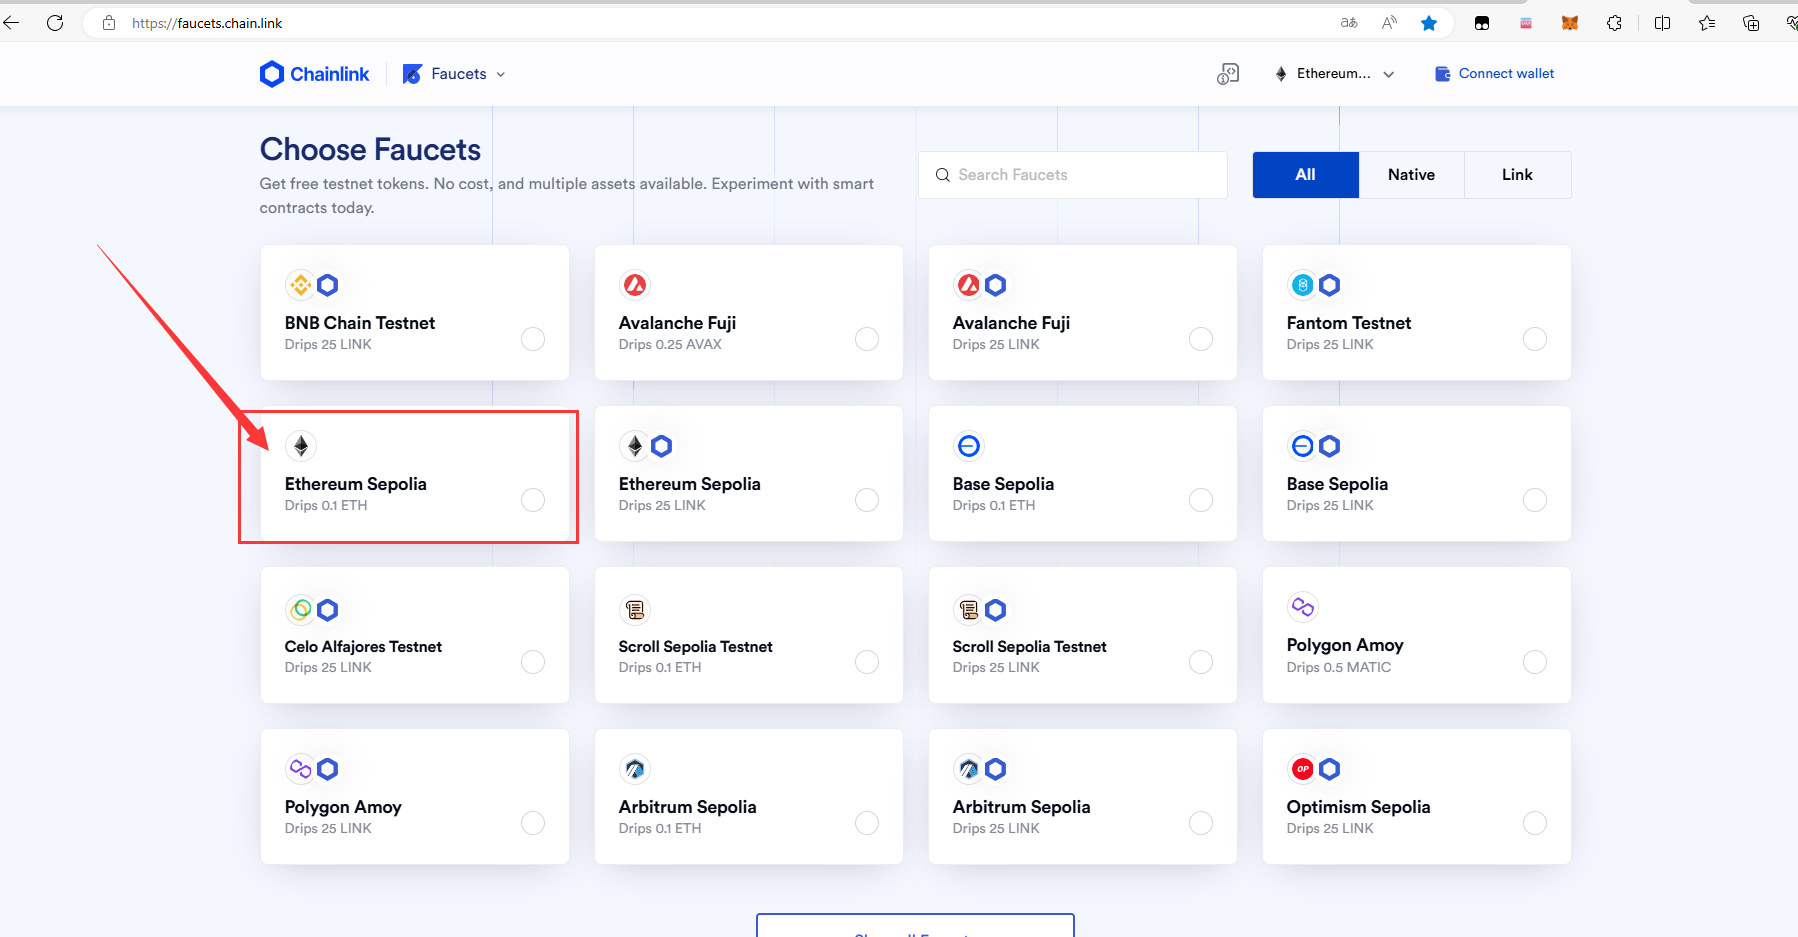Viewport: 1798px width, 937px height.
Task: Select the Scroll Sepolia 0.1 ETH radio button
Action: tap(867, 662)
